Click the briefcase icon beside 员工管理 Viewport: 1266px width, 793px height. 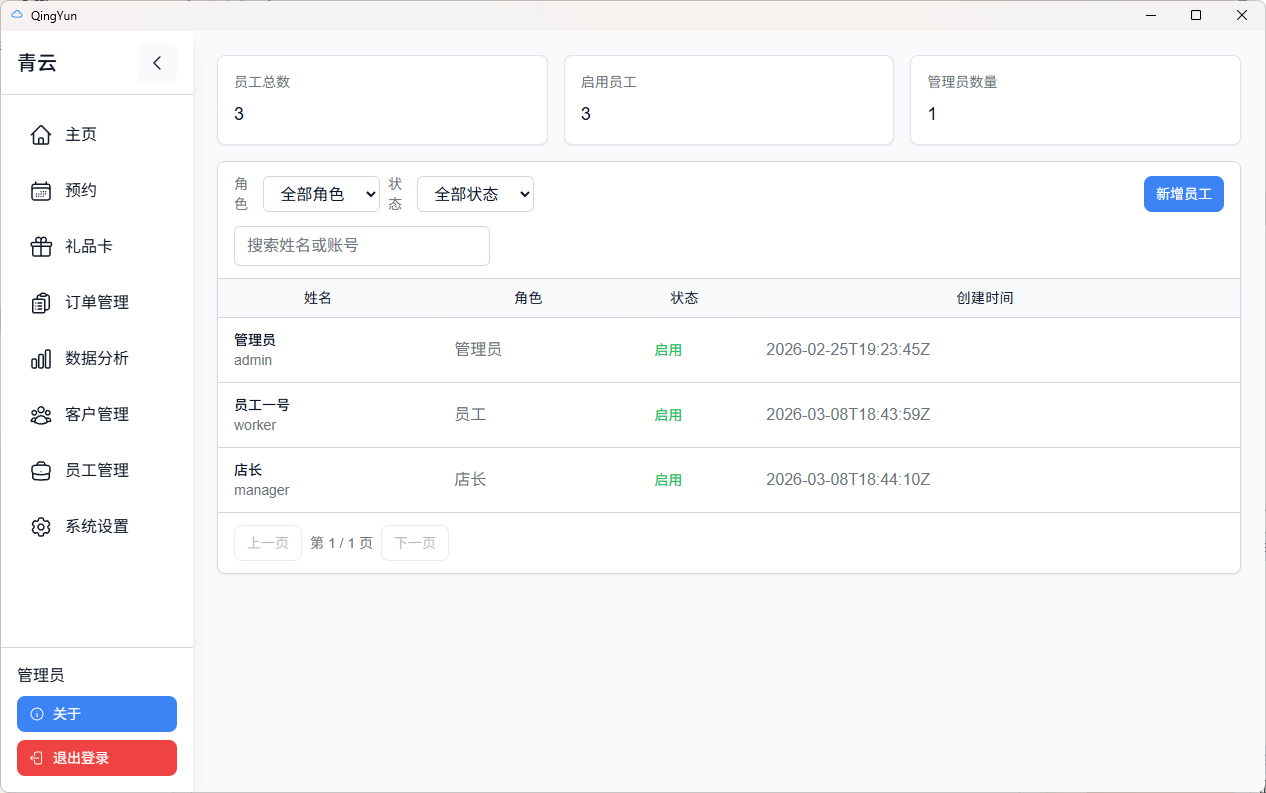[41, 471]
